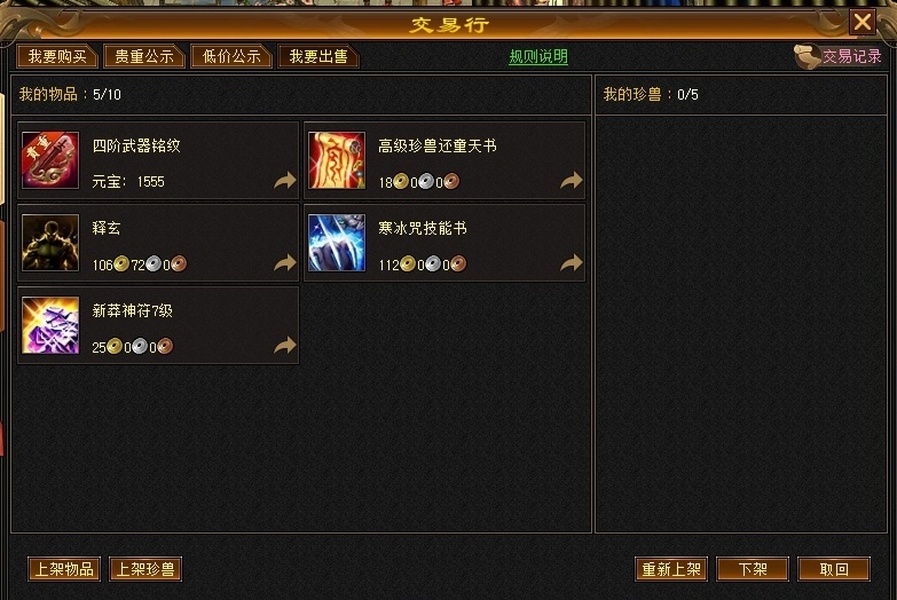Click the 上架珍兽 button
This screenshot has height=600, width=897.
145,569
